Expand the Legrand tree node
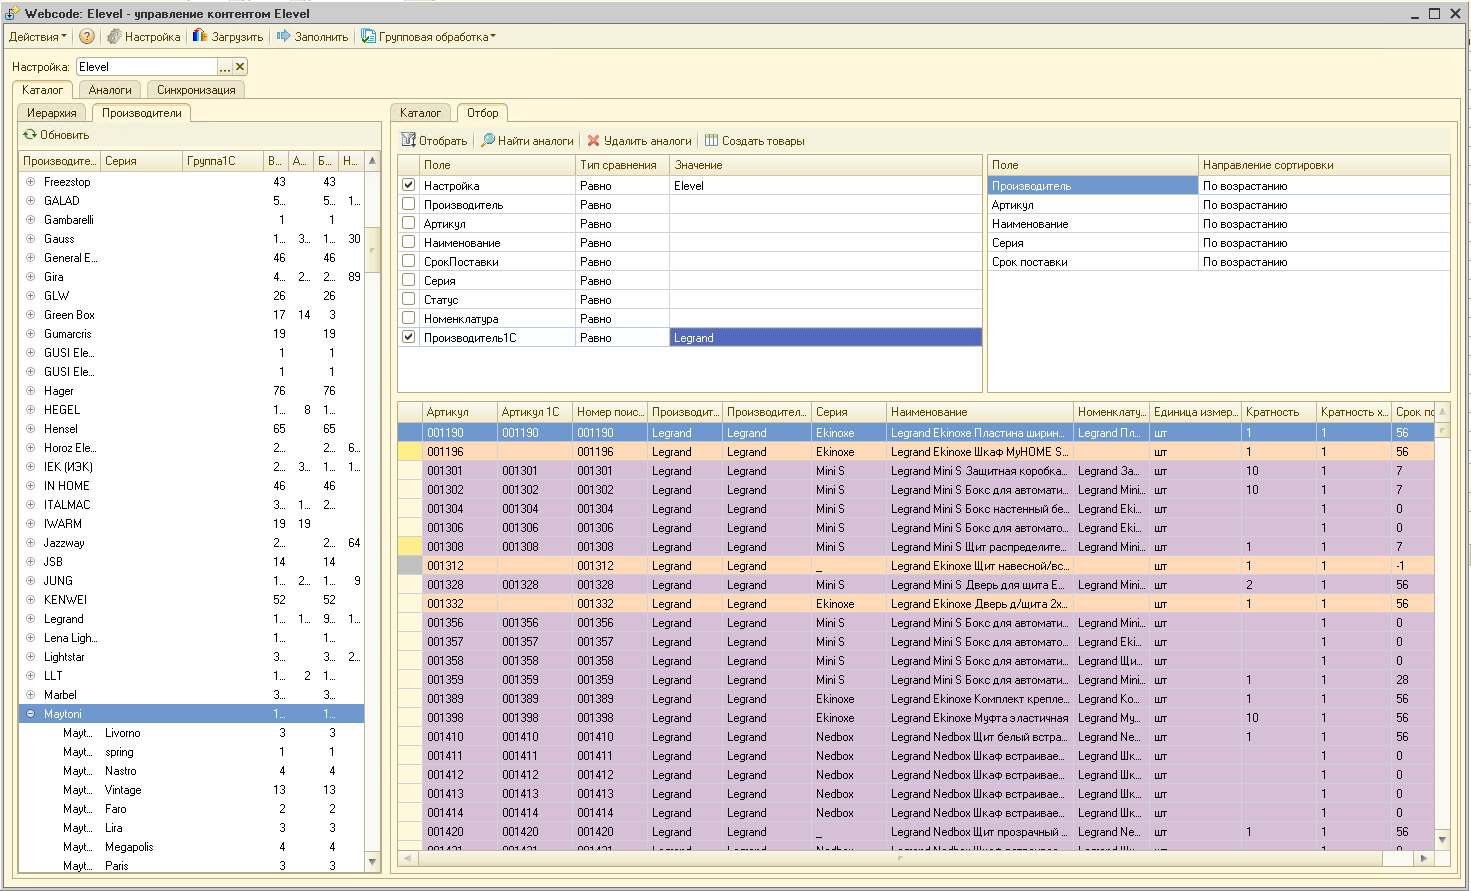This screenshot has width=1471, height=891. (30, 619)
